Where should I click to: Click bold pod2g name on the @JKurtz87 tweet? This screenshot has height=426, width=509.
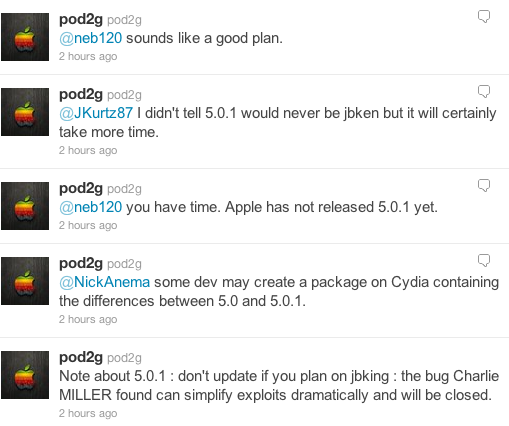81,95
